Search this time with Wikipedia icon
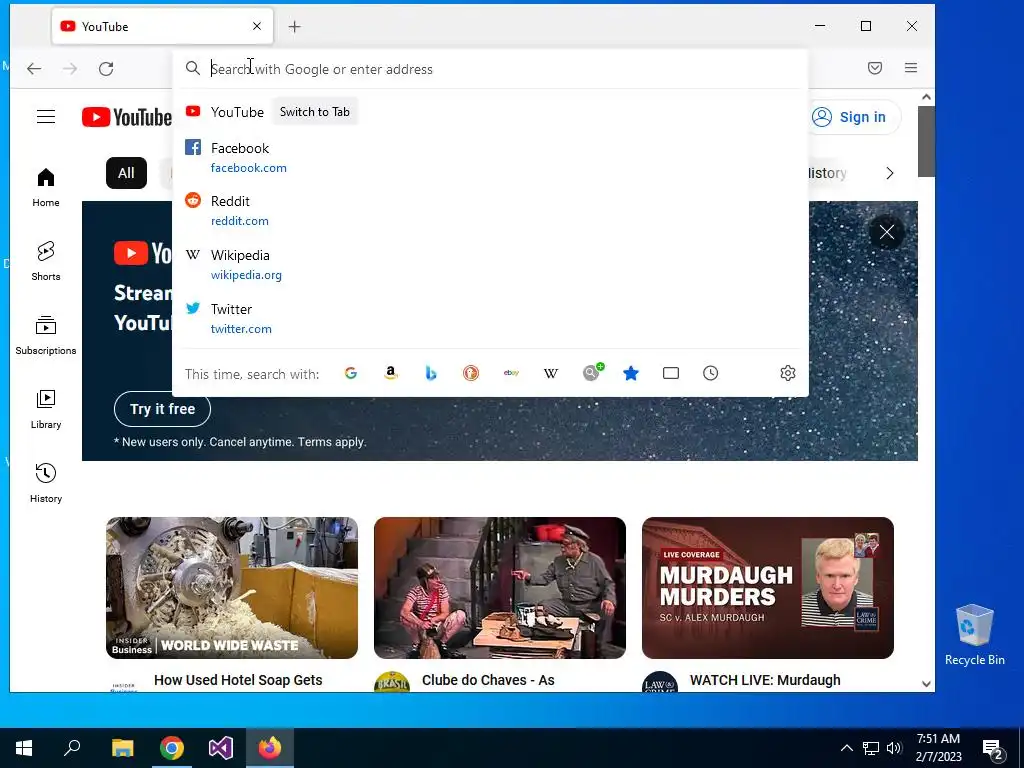Image resolution: width=1024 pixels, height=768 pixels. click(551, 373)
